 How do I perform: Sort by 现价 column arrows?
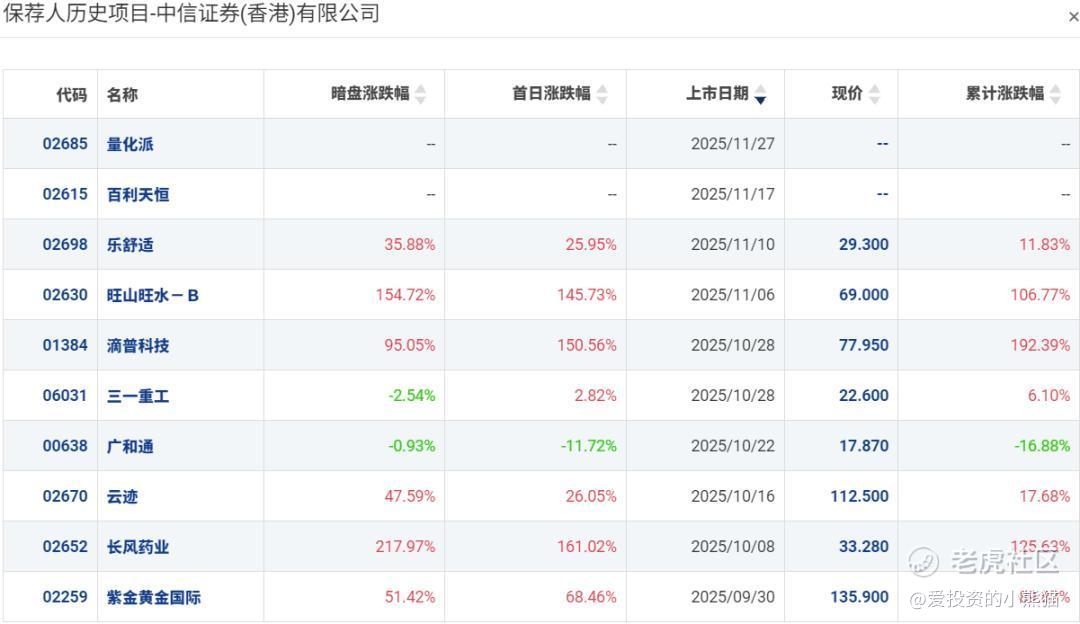874,94
